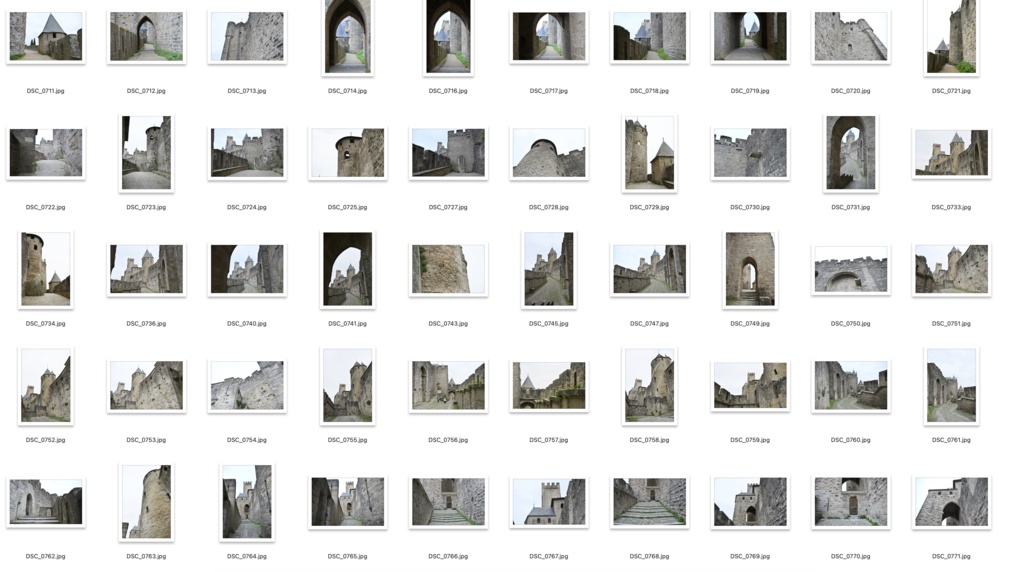
Task: Select the DSC_0747.jpg photo thumbnail
Action: pyautogui.click(x=650, y=269)
